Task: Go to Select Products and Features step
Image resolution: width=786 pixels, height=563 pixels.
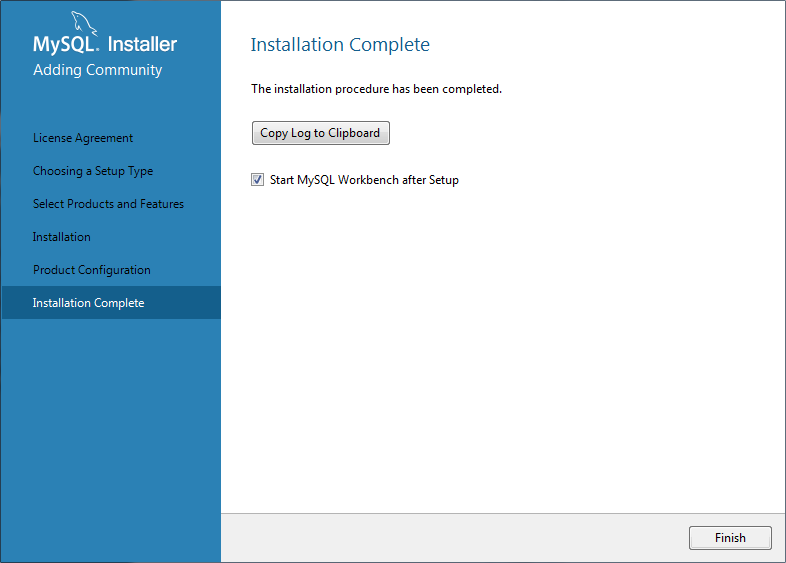Action: click(x=108, y=204)
